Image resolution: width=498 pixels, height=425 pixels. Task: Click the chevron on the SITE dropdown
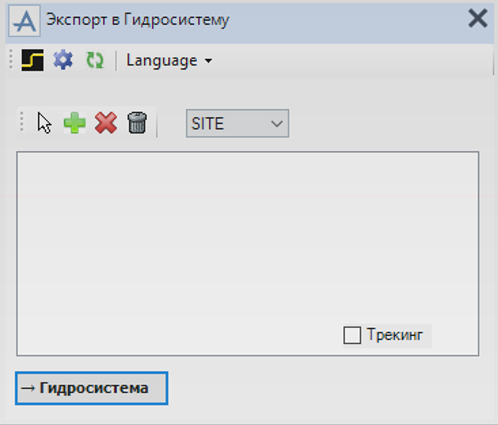click(x=277, y=124)
